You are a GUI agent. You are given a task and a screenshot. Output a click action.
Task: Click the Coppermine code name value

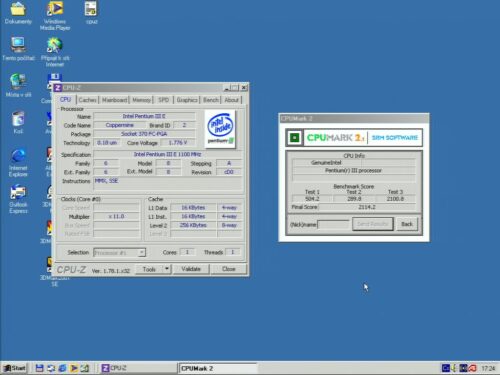pyautogui.click(x=119, y=125)
